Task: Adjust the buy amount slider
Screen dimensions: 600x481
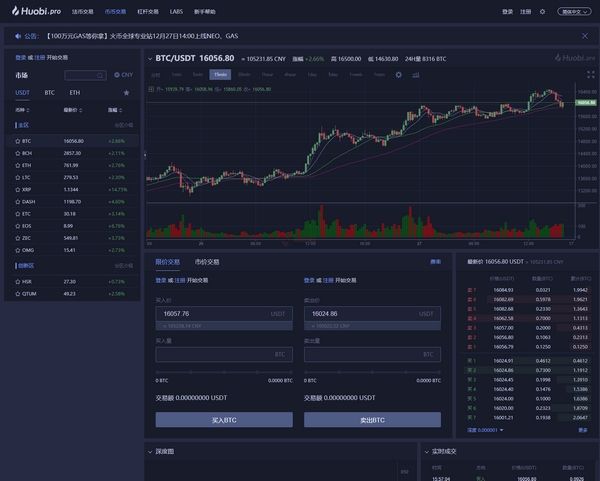Action: pyautogui.click(x=224, y=372)
